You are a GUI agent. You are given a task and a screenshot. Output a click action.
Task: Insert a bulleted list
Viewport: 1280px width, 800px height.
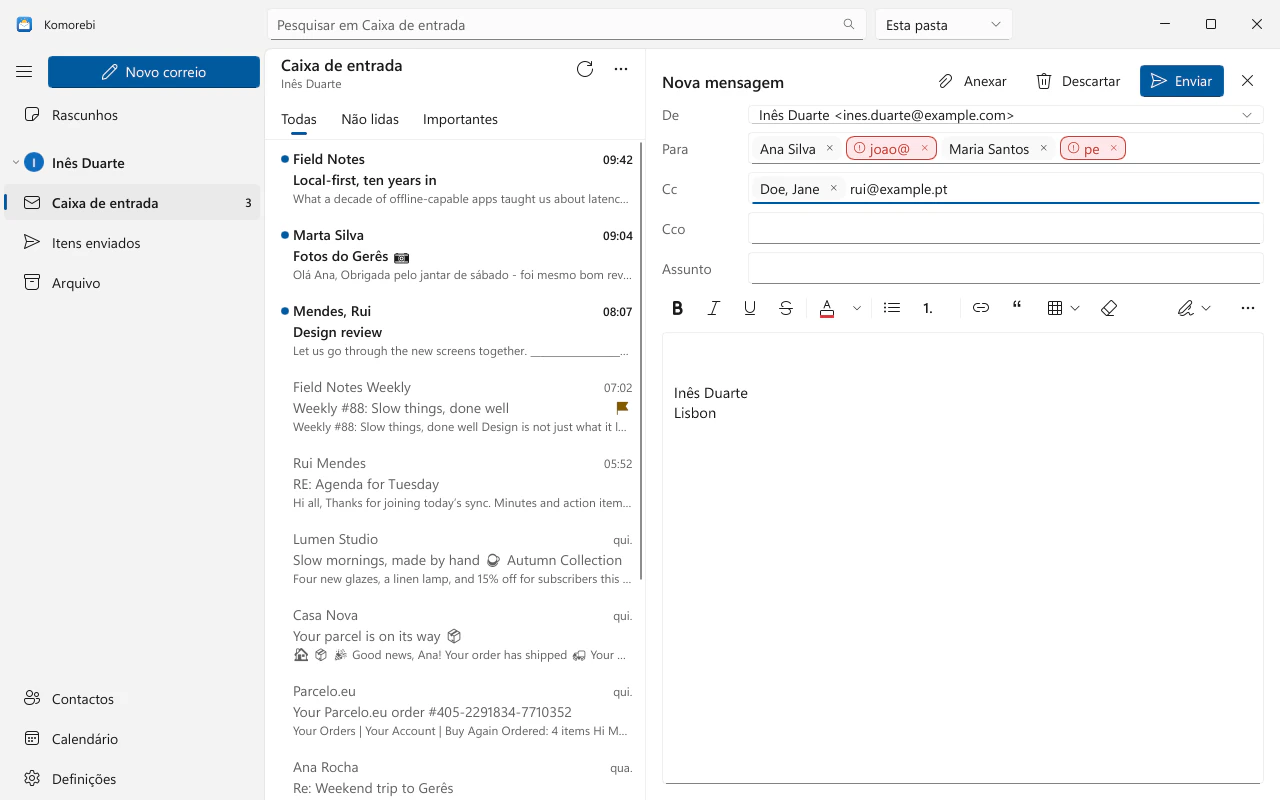[892, 308]
